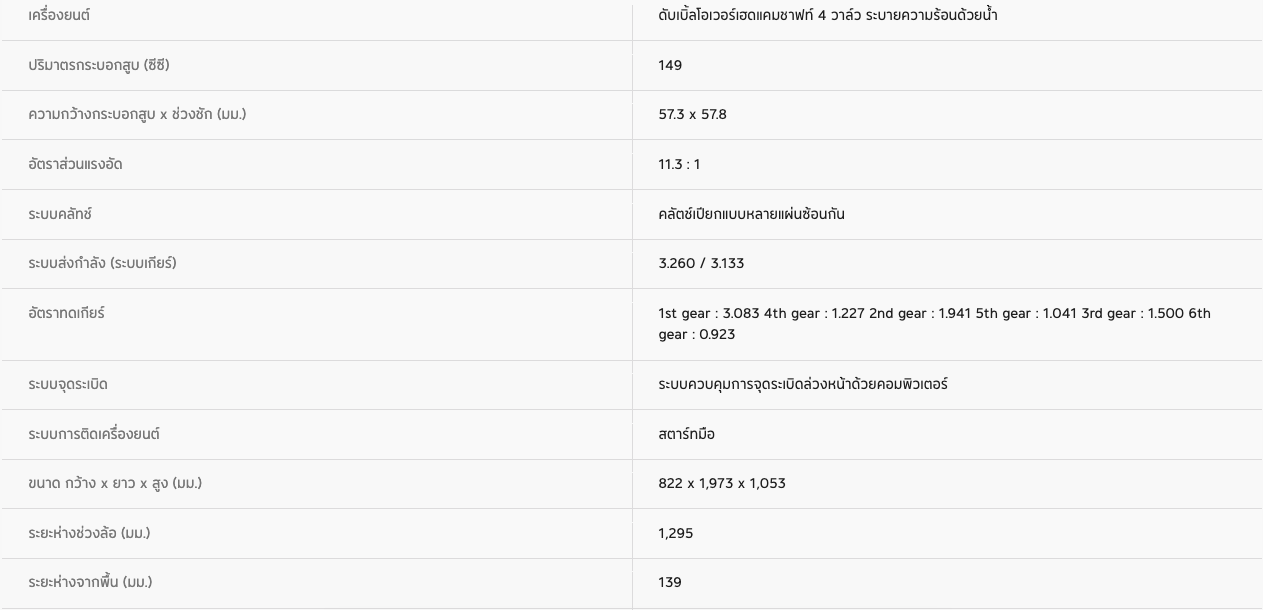Click the คลัตช์เปียกแบบหลายแผ่นซ้อนกัน value text
Viewport: 1263px width, 610px height.
click(x=751, y=214)
